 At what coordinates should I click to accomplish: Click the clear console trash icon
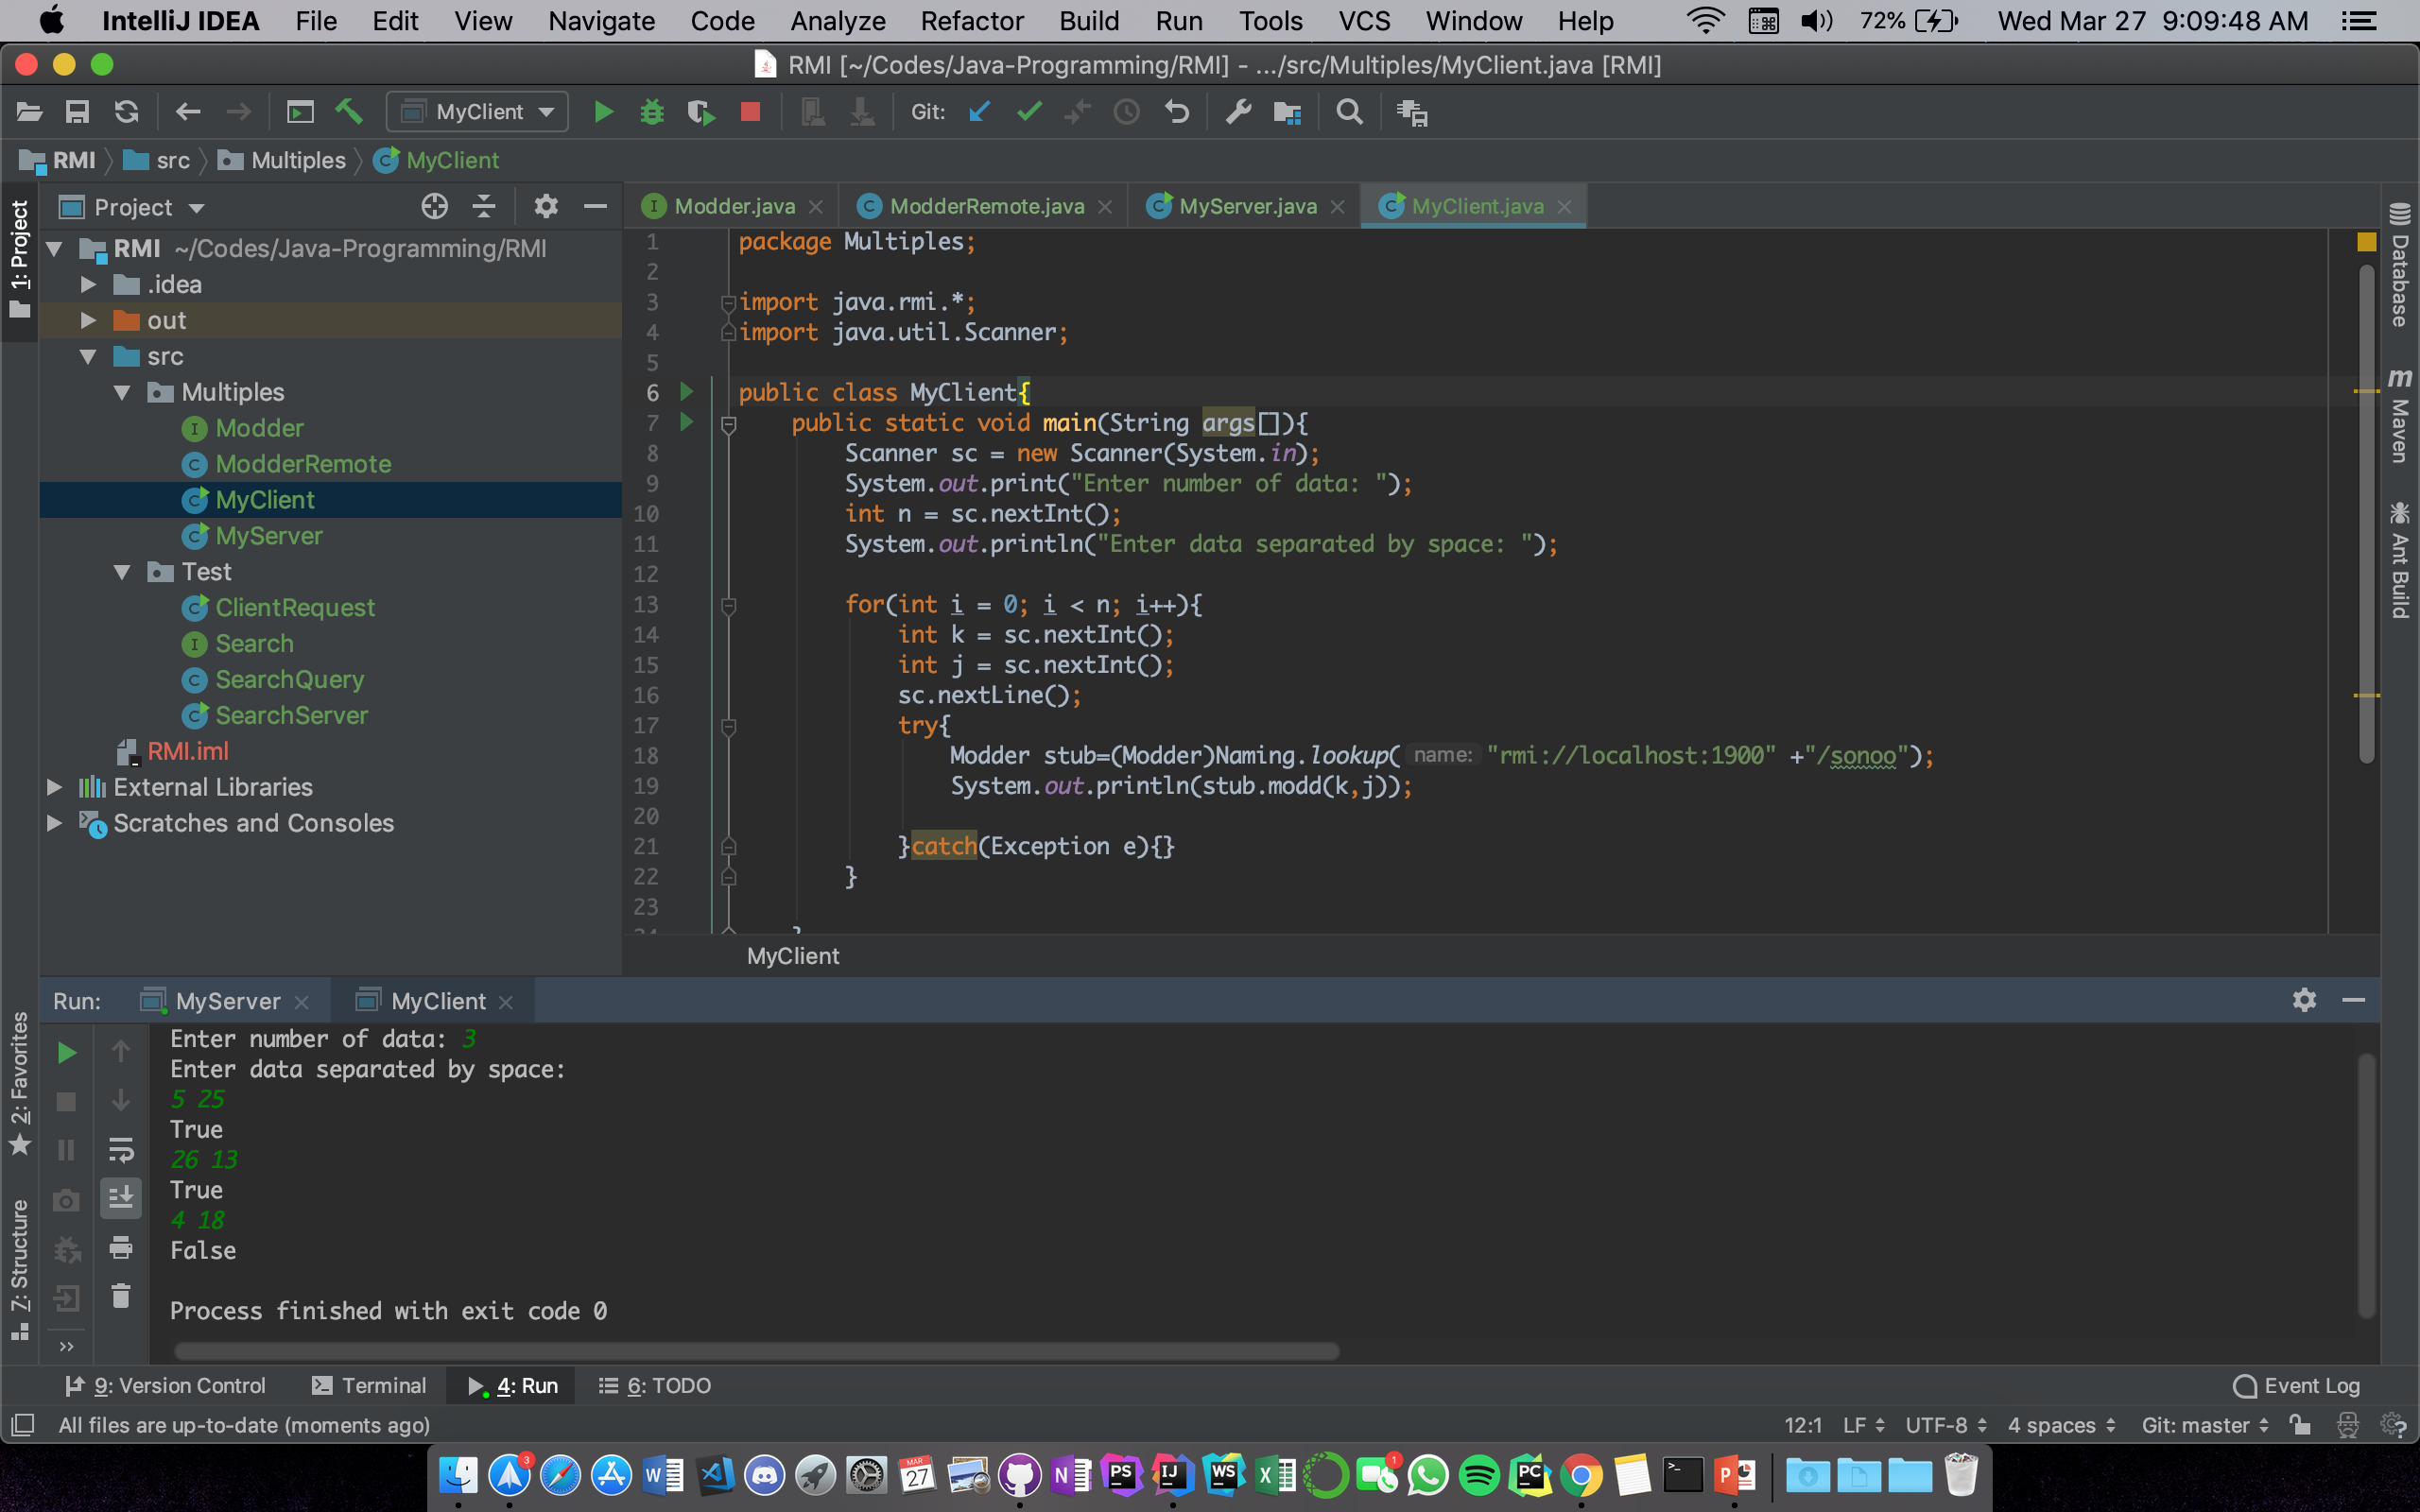click(x=121, y=1297)
